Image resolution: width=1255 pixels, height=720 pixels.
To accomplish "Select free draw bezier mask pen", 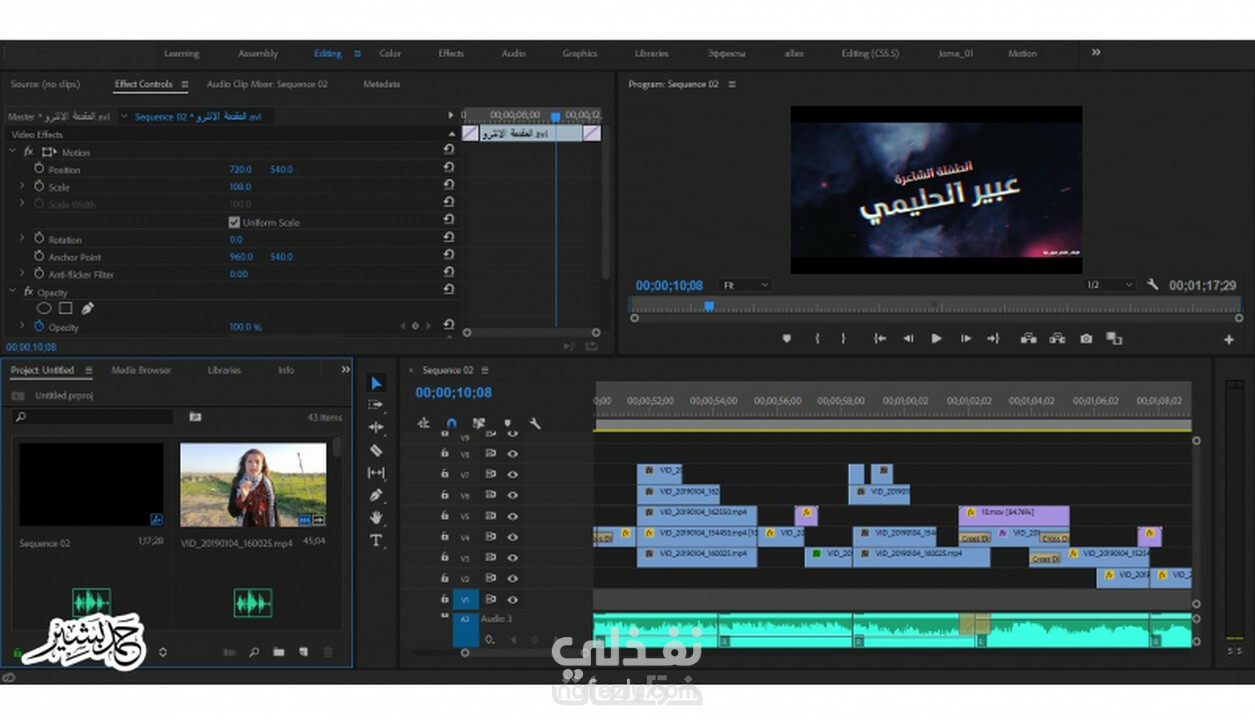I will point(87,308).
